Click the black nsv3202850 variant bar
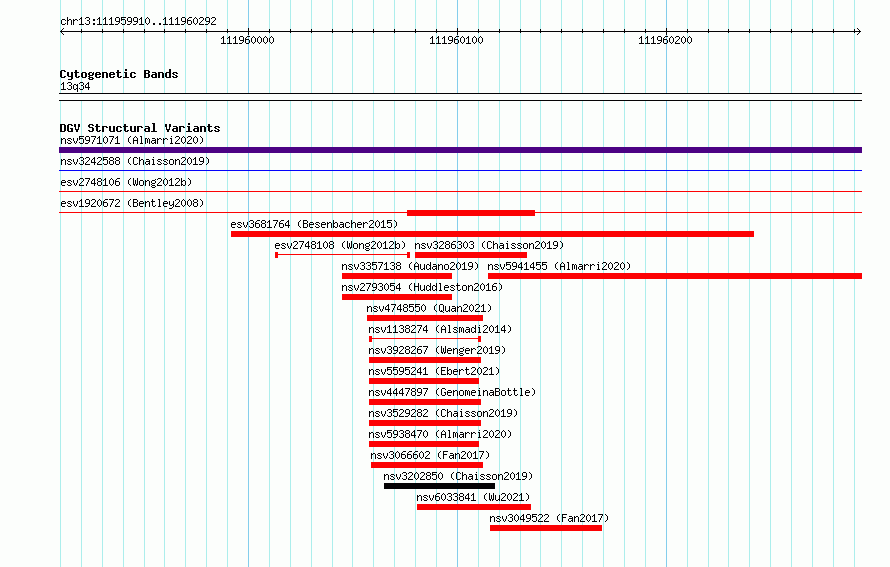 439,486
